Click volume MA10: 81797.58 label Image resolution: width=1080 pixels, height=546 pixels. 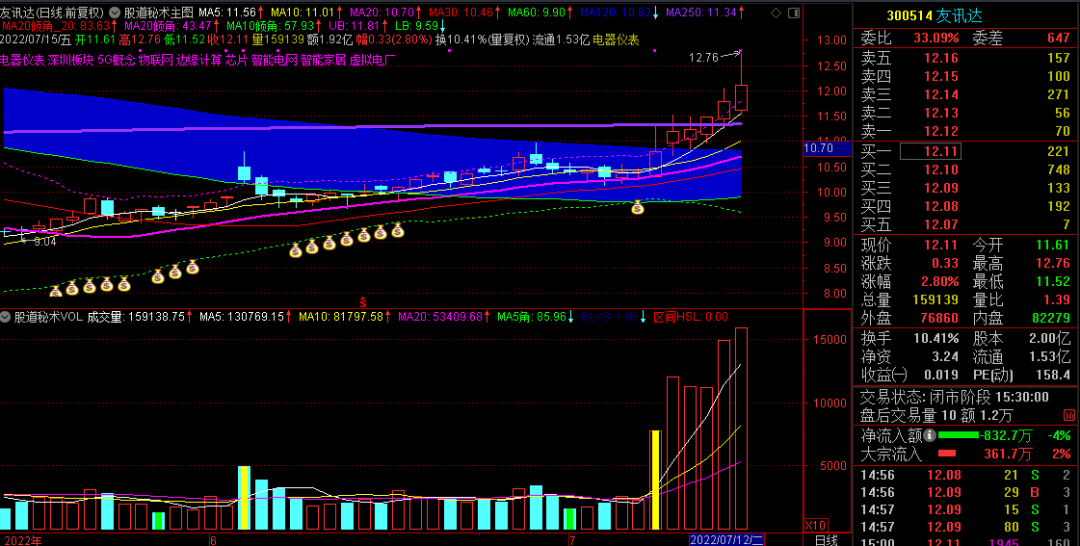[342, 317]
